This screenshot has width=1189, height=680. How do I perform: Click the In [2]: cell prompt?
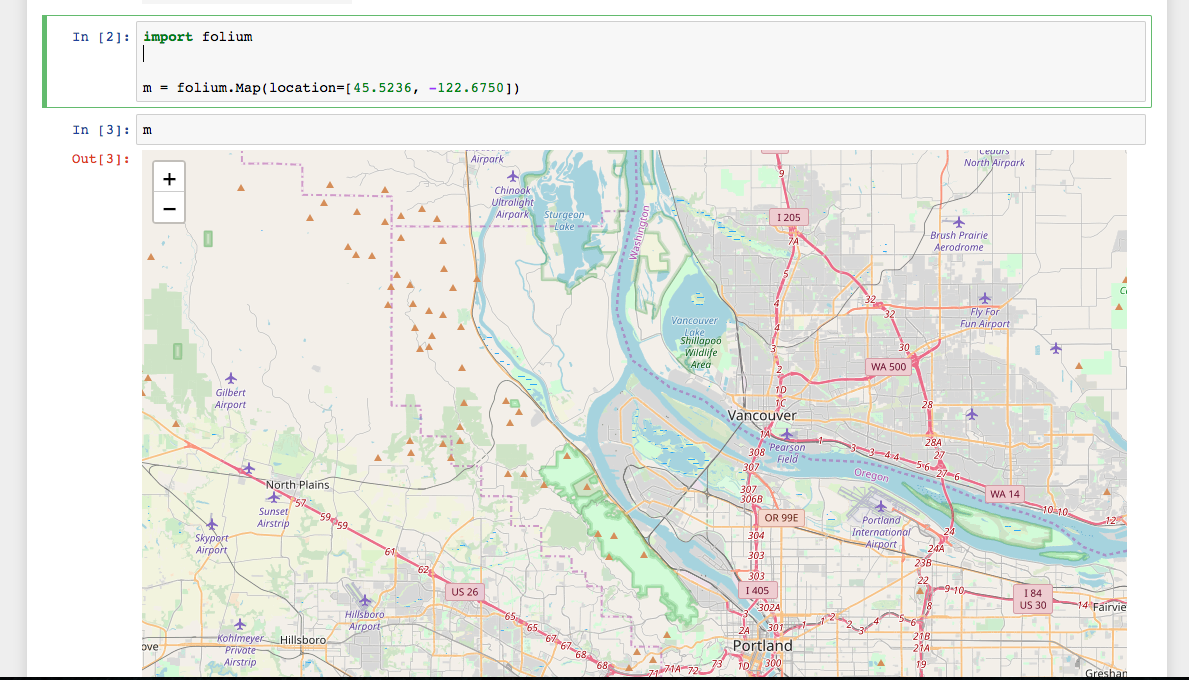pos(101,36)
